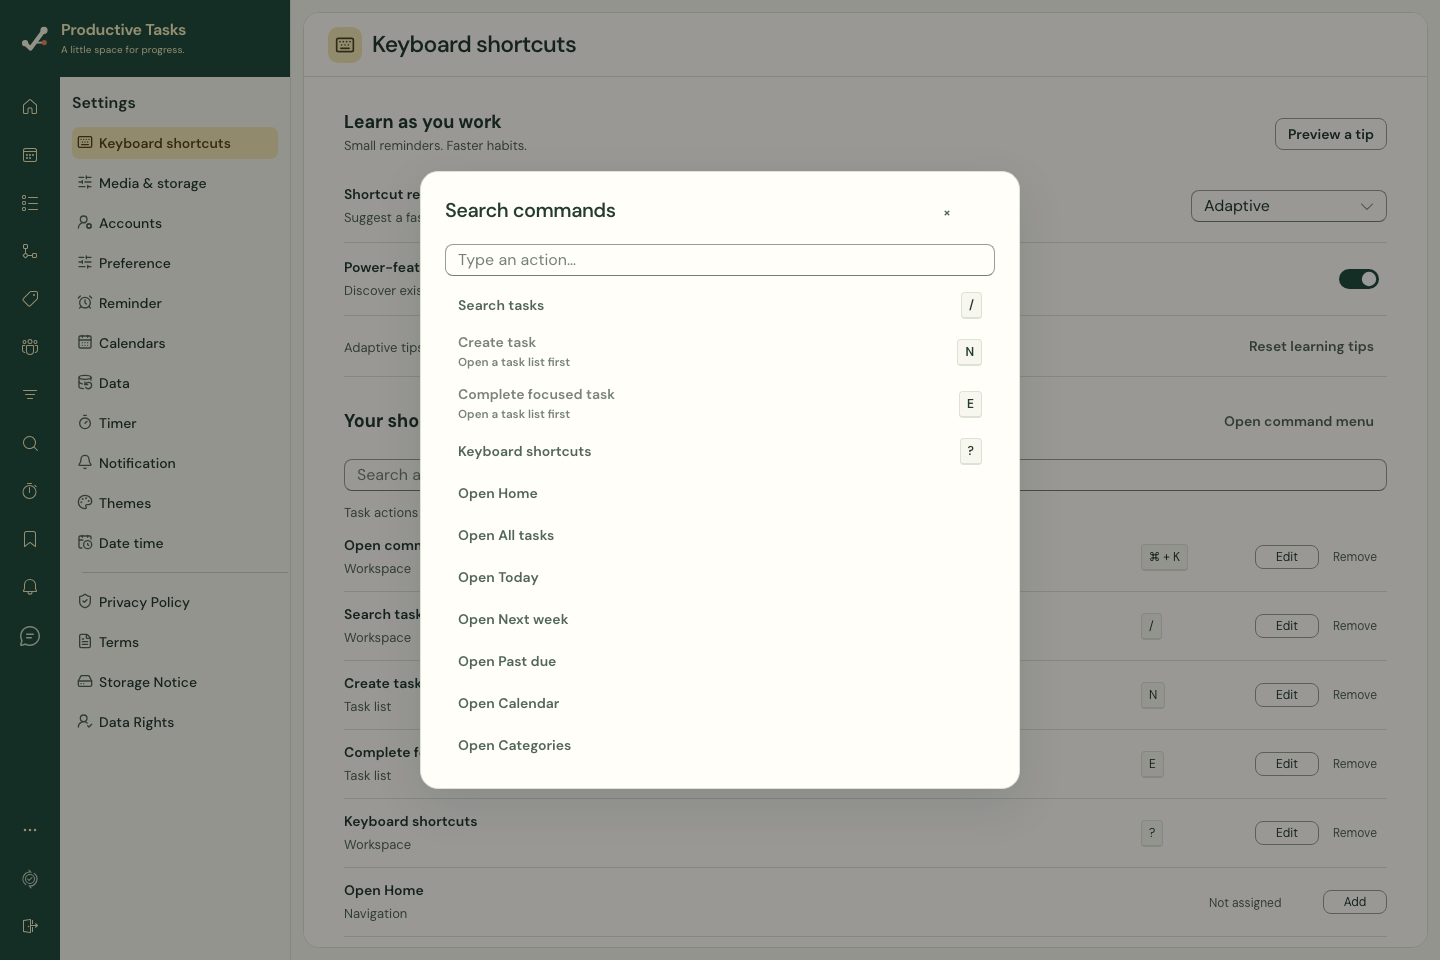The width and height of the screenshot is (1440, 960).
Task: Open the search icon in left rail
Action: tap(30, 443)
